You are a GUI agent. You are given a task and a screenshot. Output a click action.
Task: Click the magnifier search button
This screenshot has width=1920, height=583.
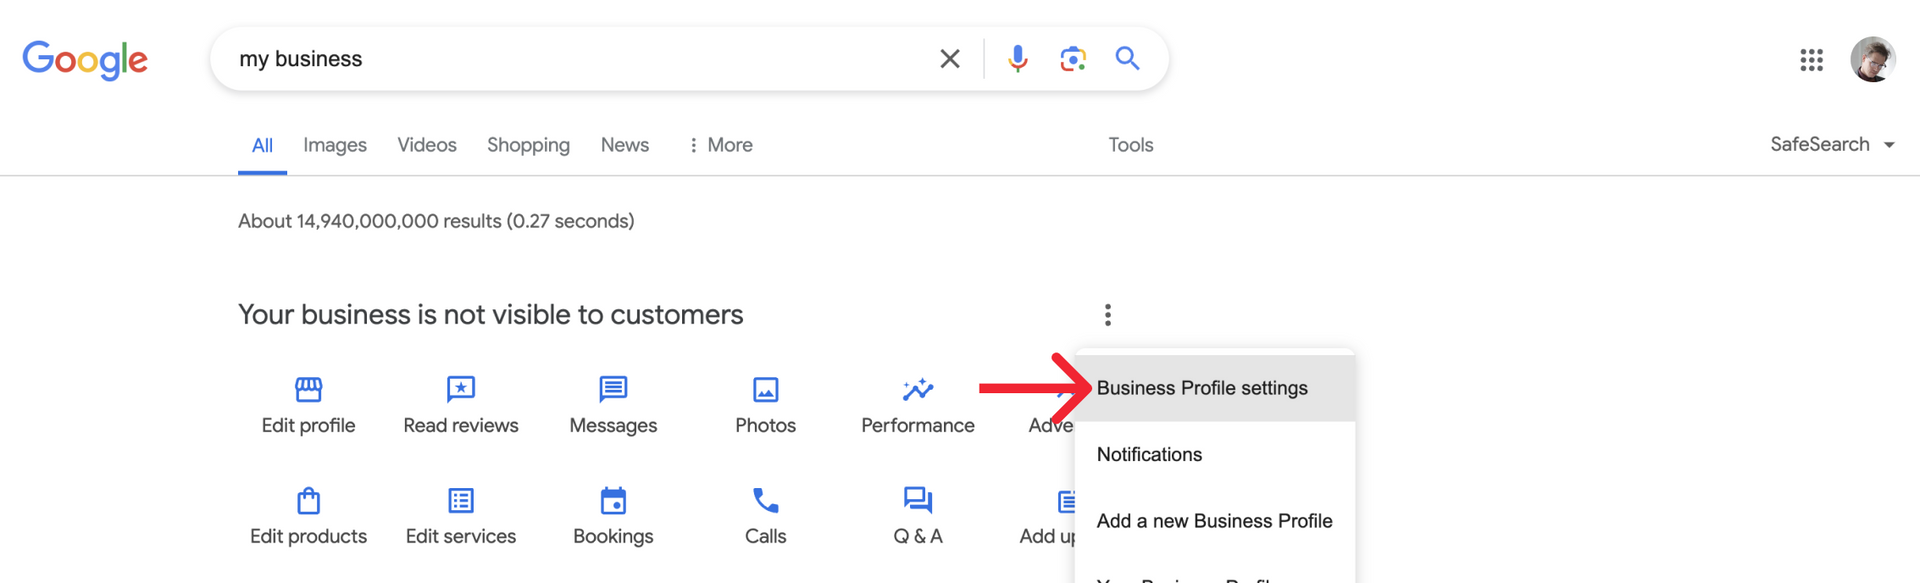pyautogui.click(x=1128, y=59)
